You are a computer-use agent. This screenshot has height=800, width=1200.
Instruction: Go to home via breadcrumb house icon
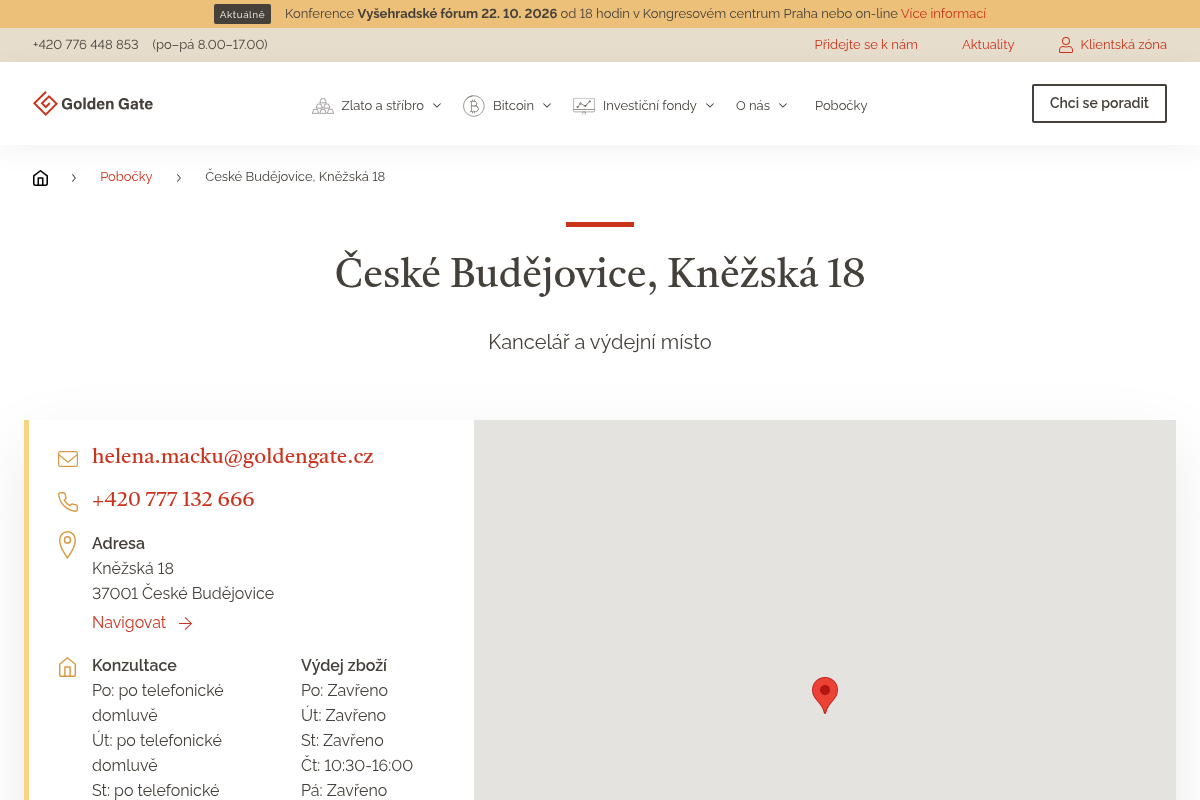click(41, 177)
